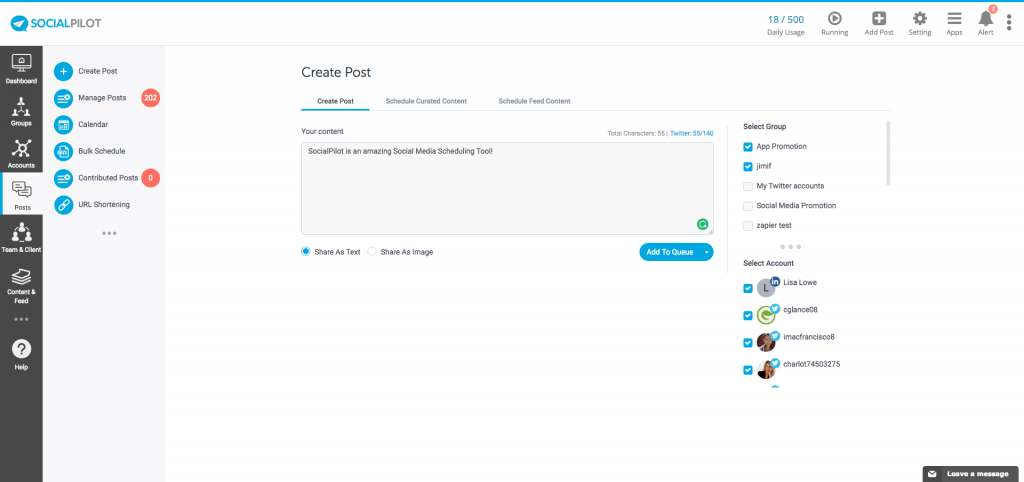
Task: Uncheck the App Promotion group
Action: tap(748, 147)
